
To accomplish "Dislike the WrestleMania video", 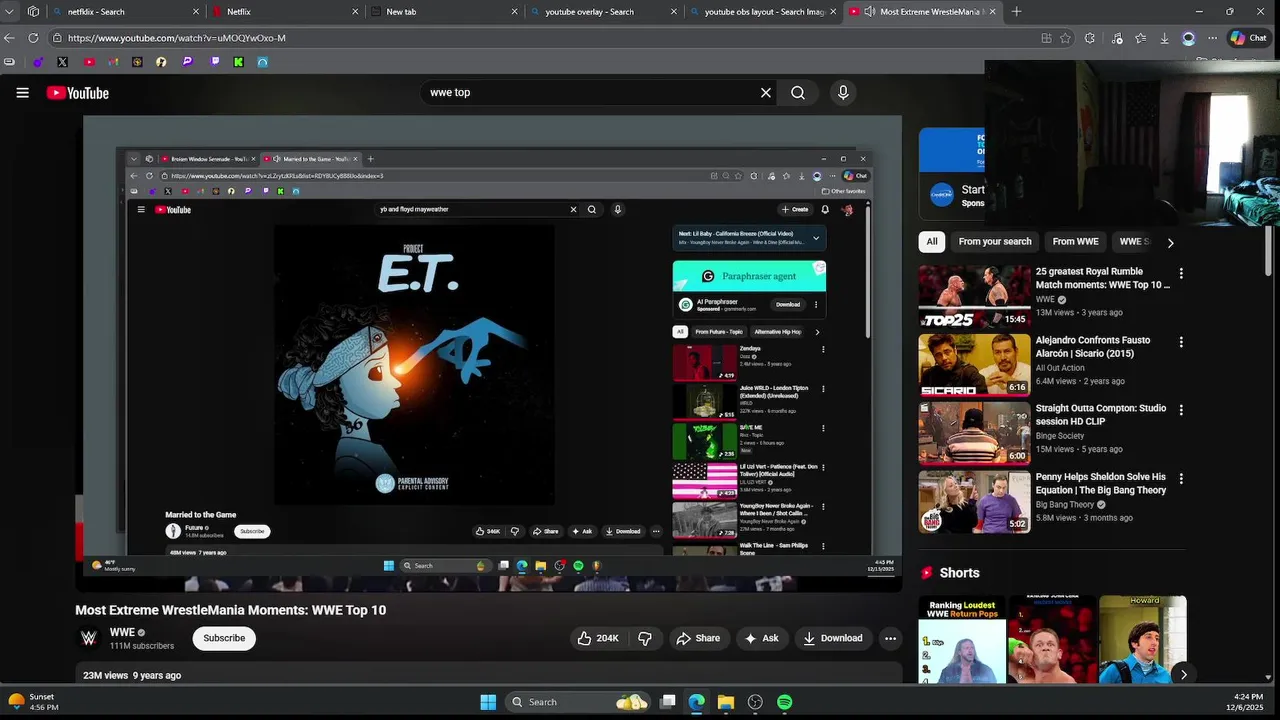I will [x=645, y=638].
